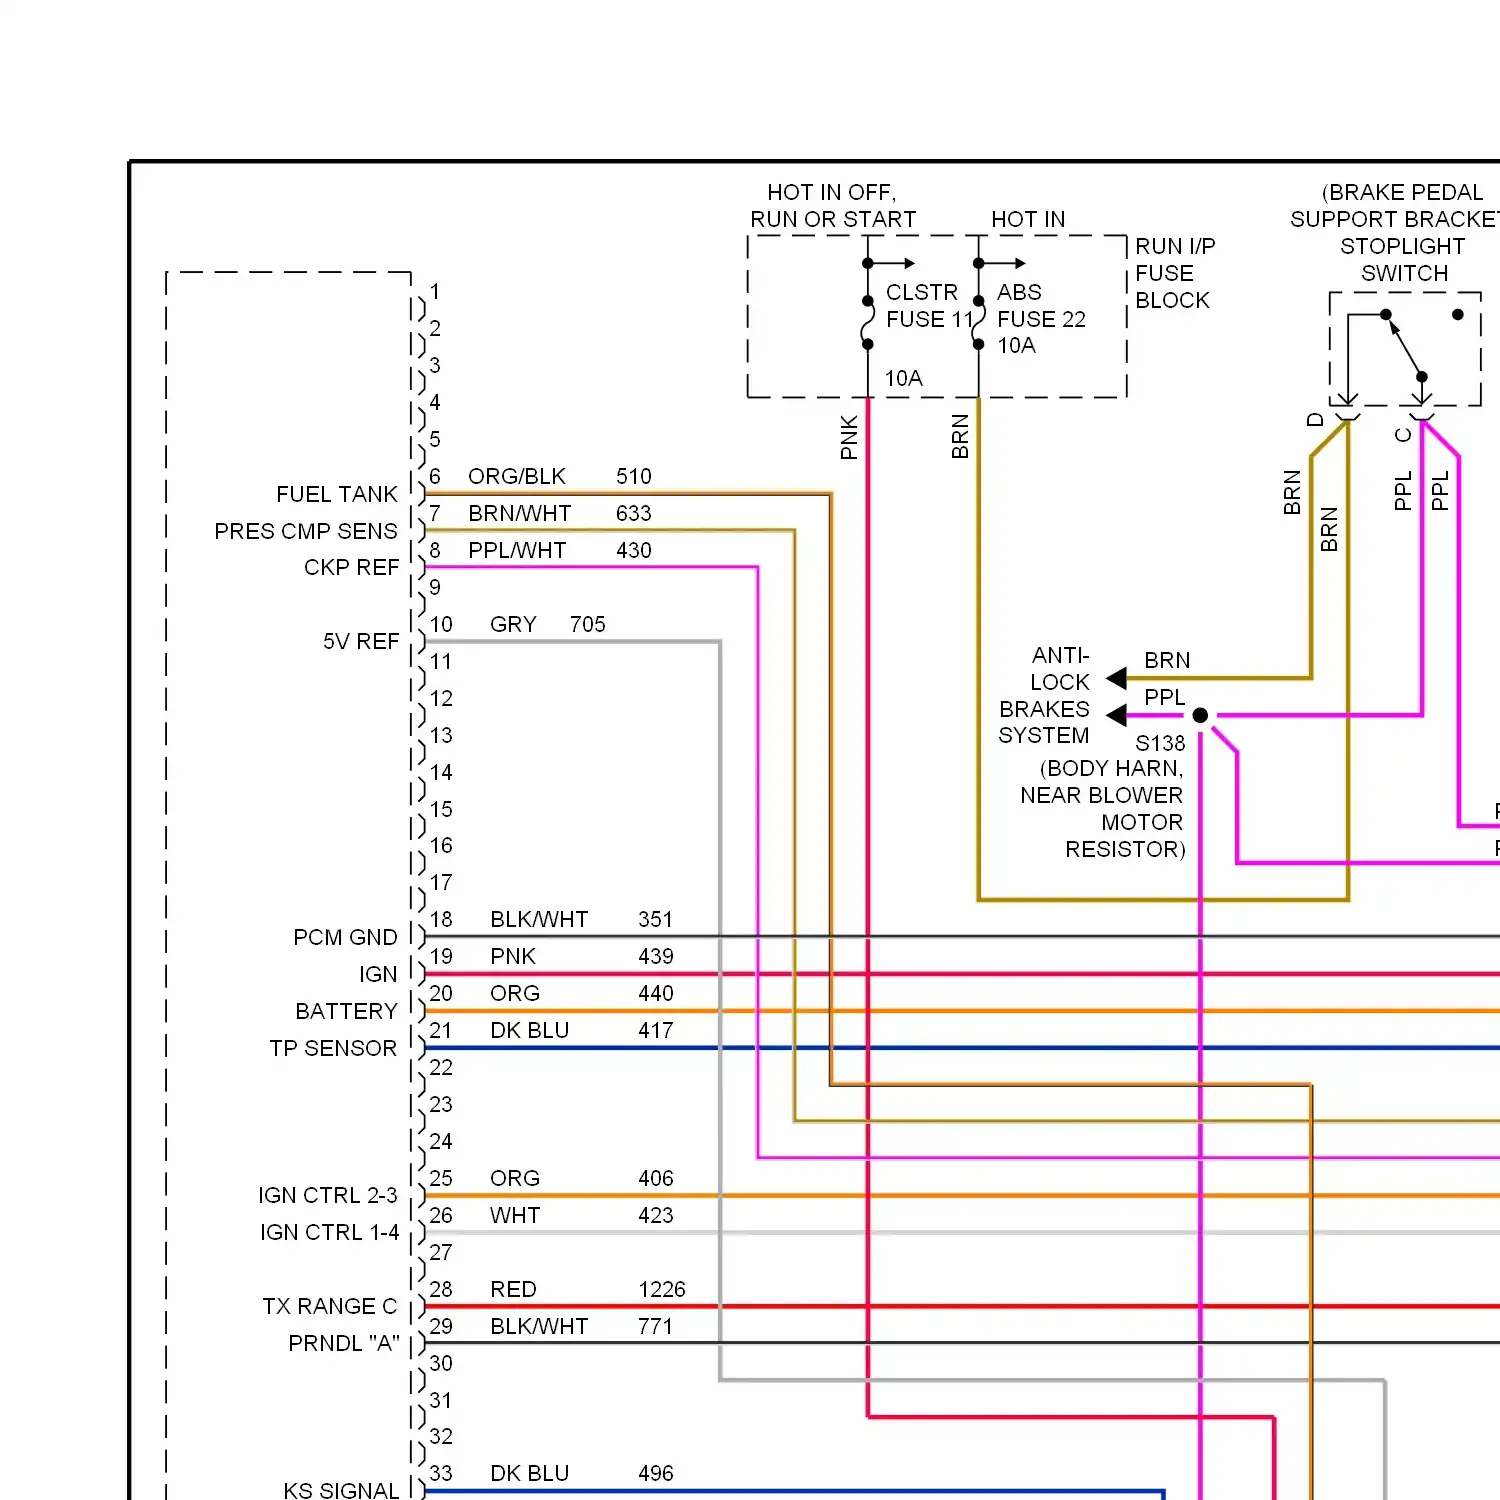Screen dimensions: 1500x1500
Task: Click vertical BRN label below ABS fuse
Action: point(960,437)
